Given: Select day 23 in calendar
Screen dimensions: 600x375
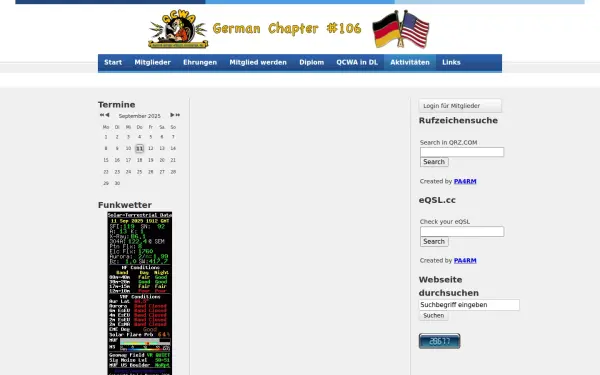Looking at the screenshot, I should (117, 172).
